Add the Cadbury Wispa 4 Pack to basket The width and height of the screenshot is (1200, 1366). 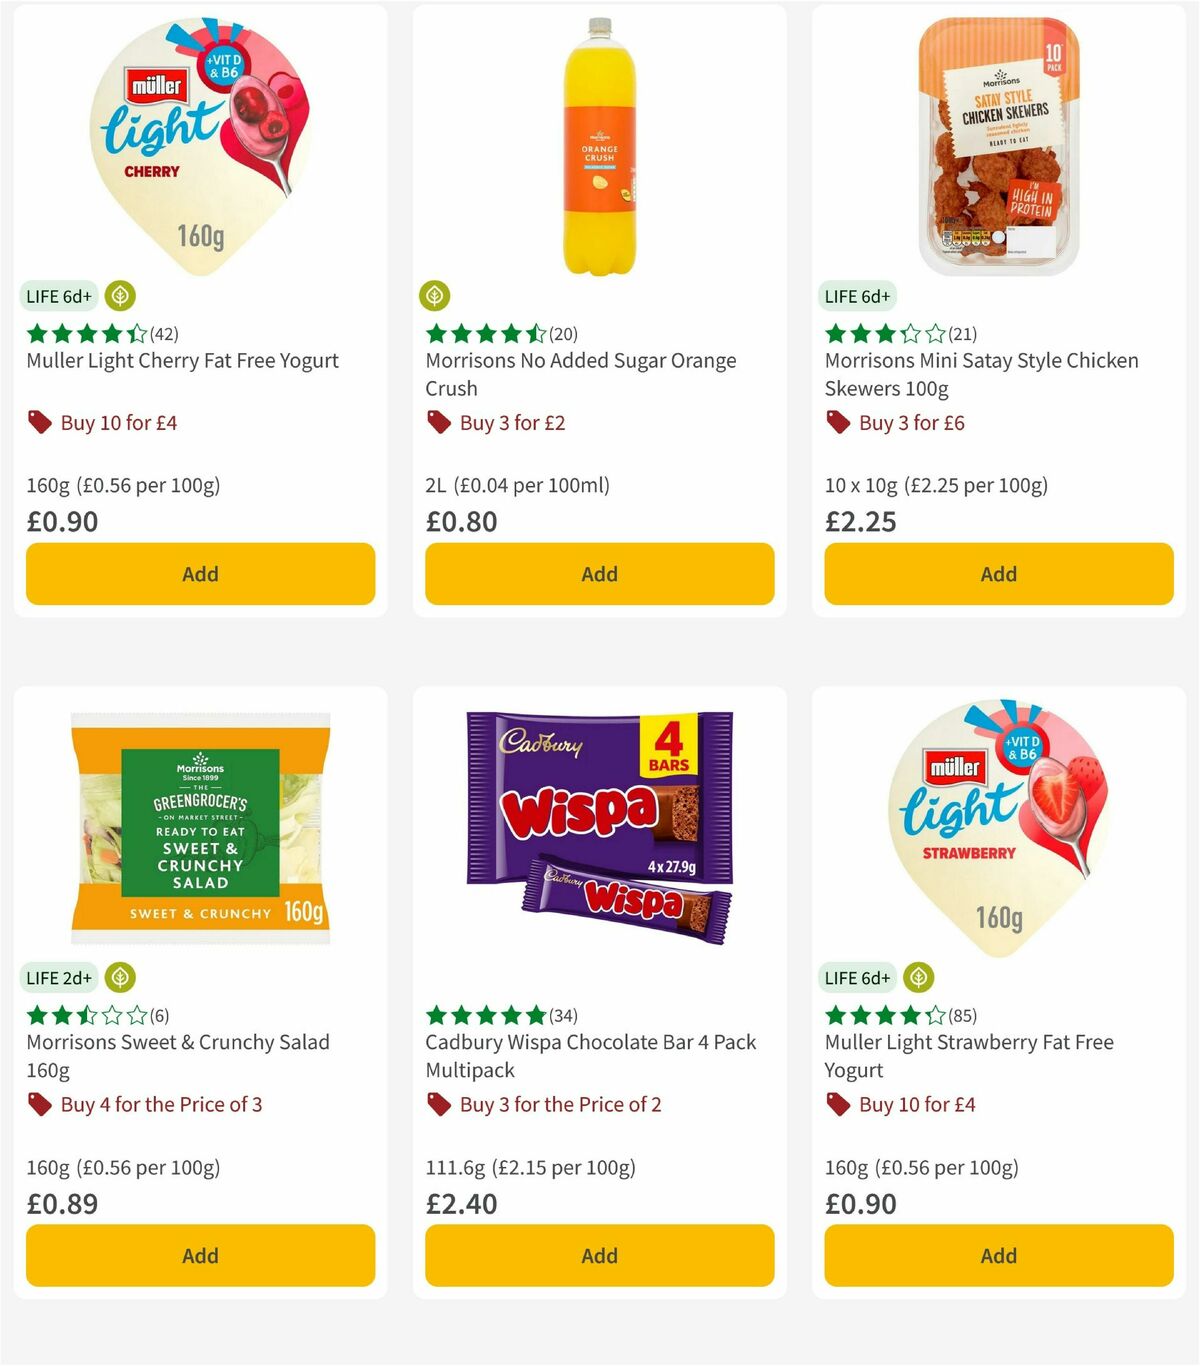coord(598,1255)
